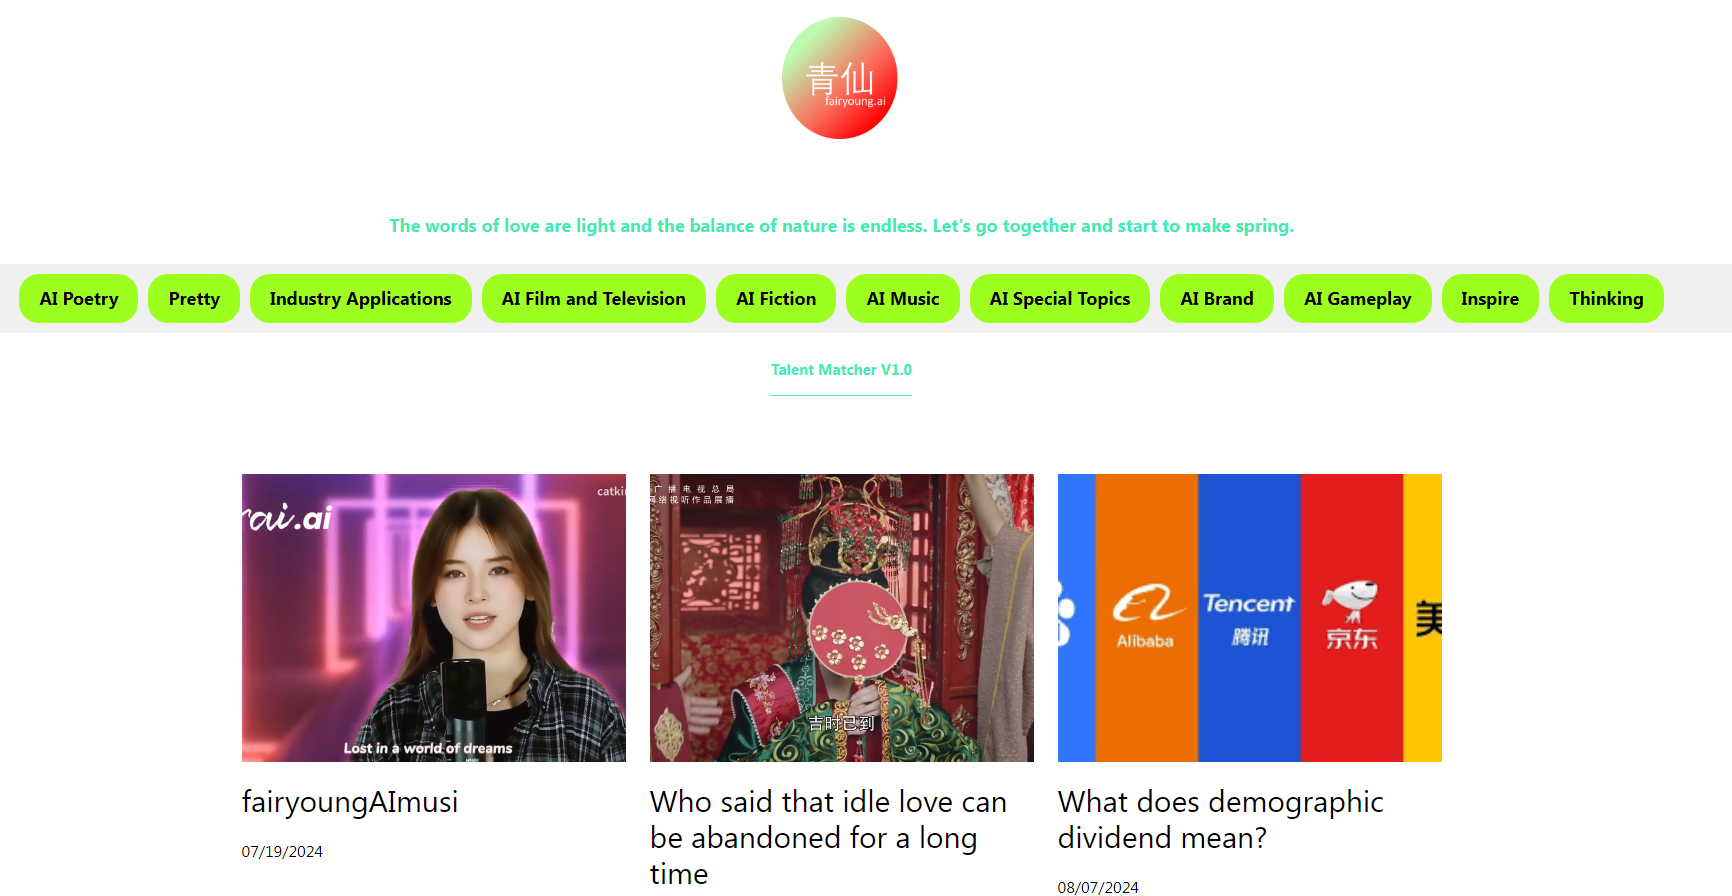Read 'What does demographic dividend mean?' article
This screenshot has height=896, width=1732.
tap(1221, 820)
